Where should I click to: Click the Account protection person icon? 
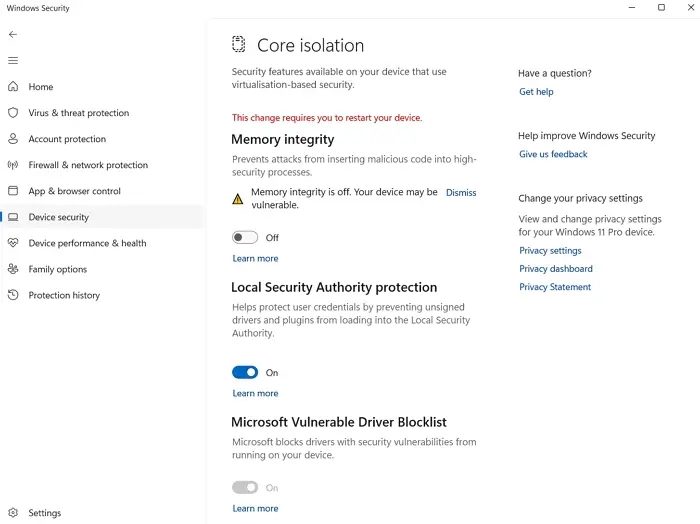[13, 139]
